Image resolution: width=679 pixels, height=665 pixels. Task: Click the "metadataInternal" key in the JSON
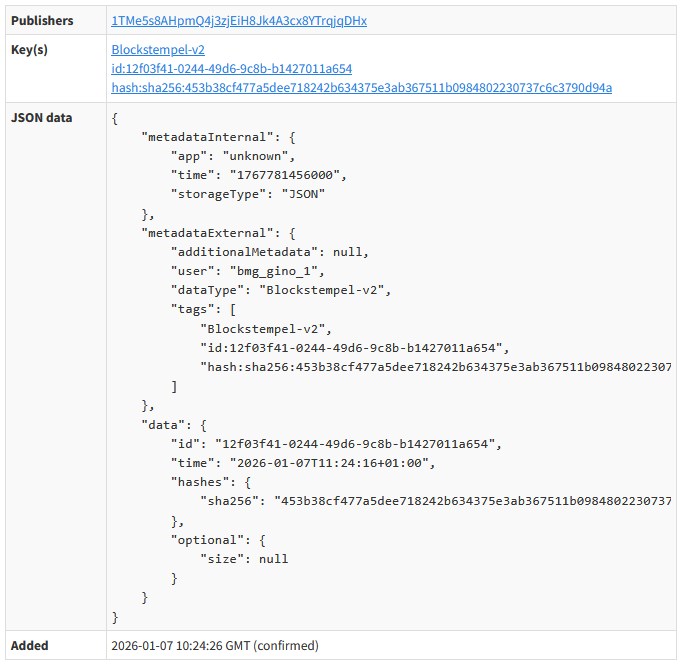[205, 137]
